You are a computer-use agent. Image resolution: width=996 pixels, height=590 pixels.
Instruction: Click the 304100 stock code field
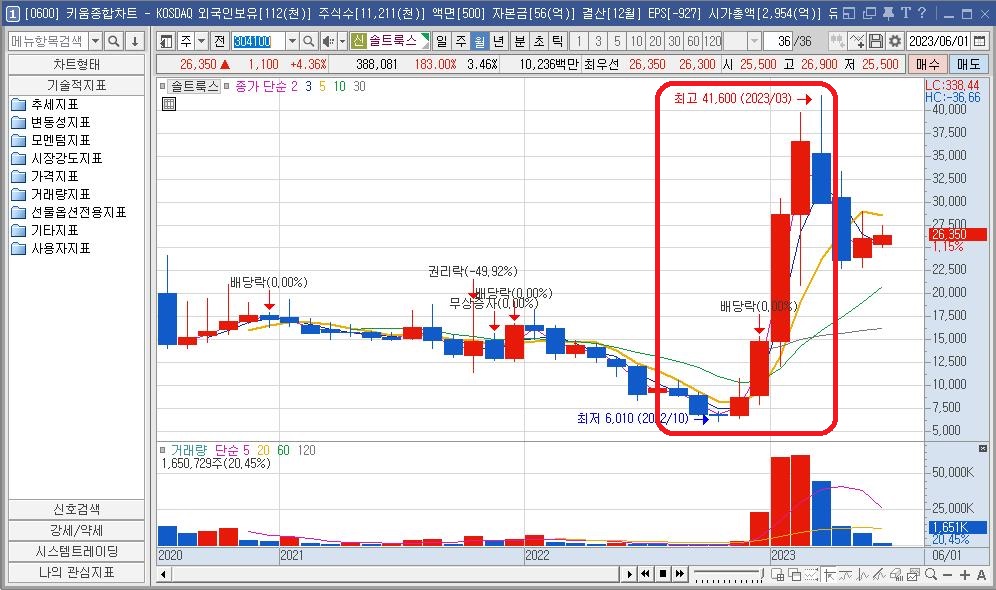(x=258, y=41)
